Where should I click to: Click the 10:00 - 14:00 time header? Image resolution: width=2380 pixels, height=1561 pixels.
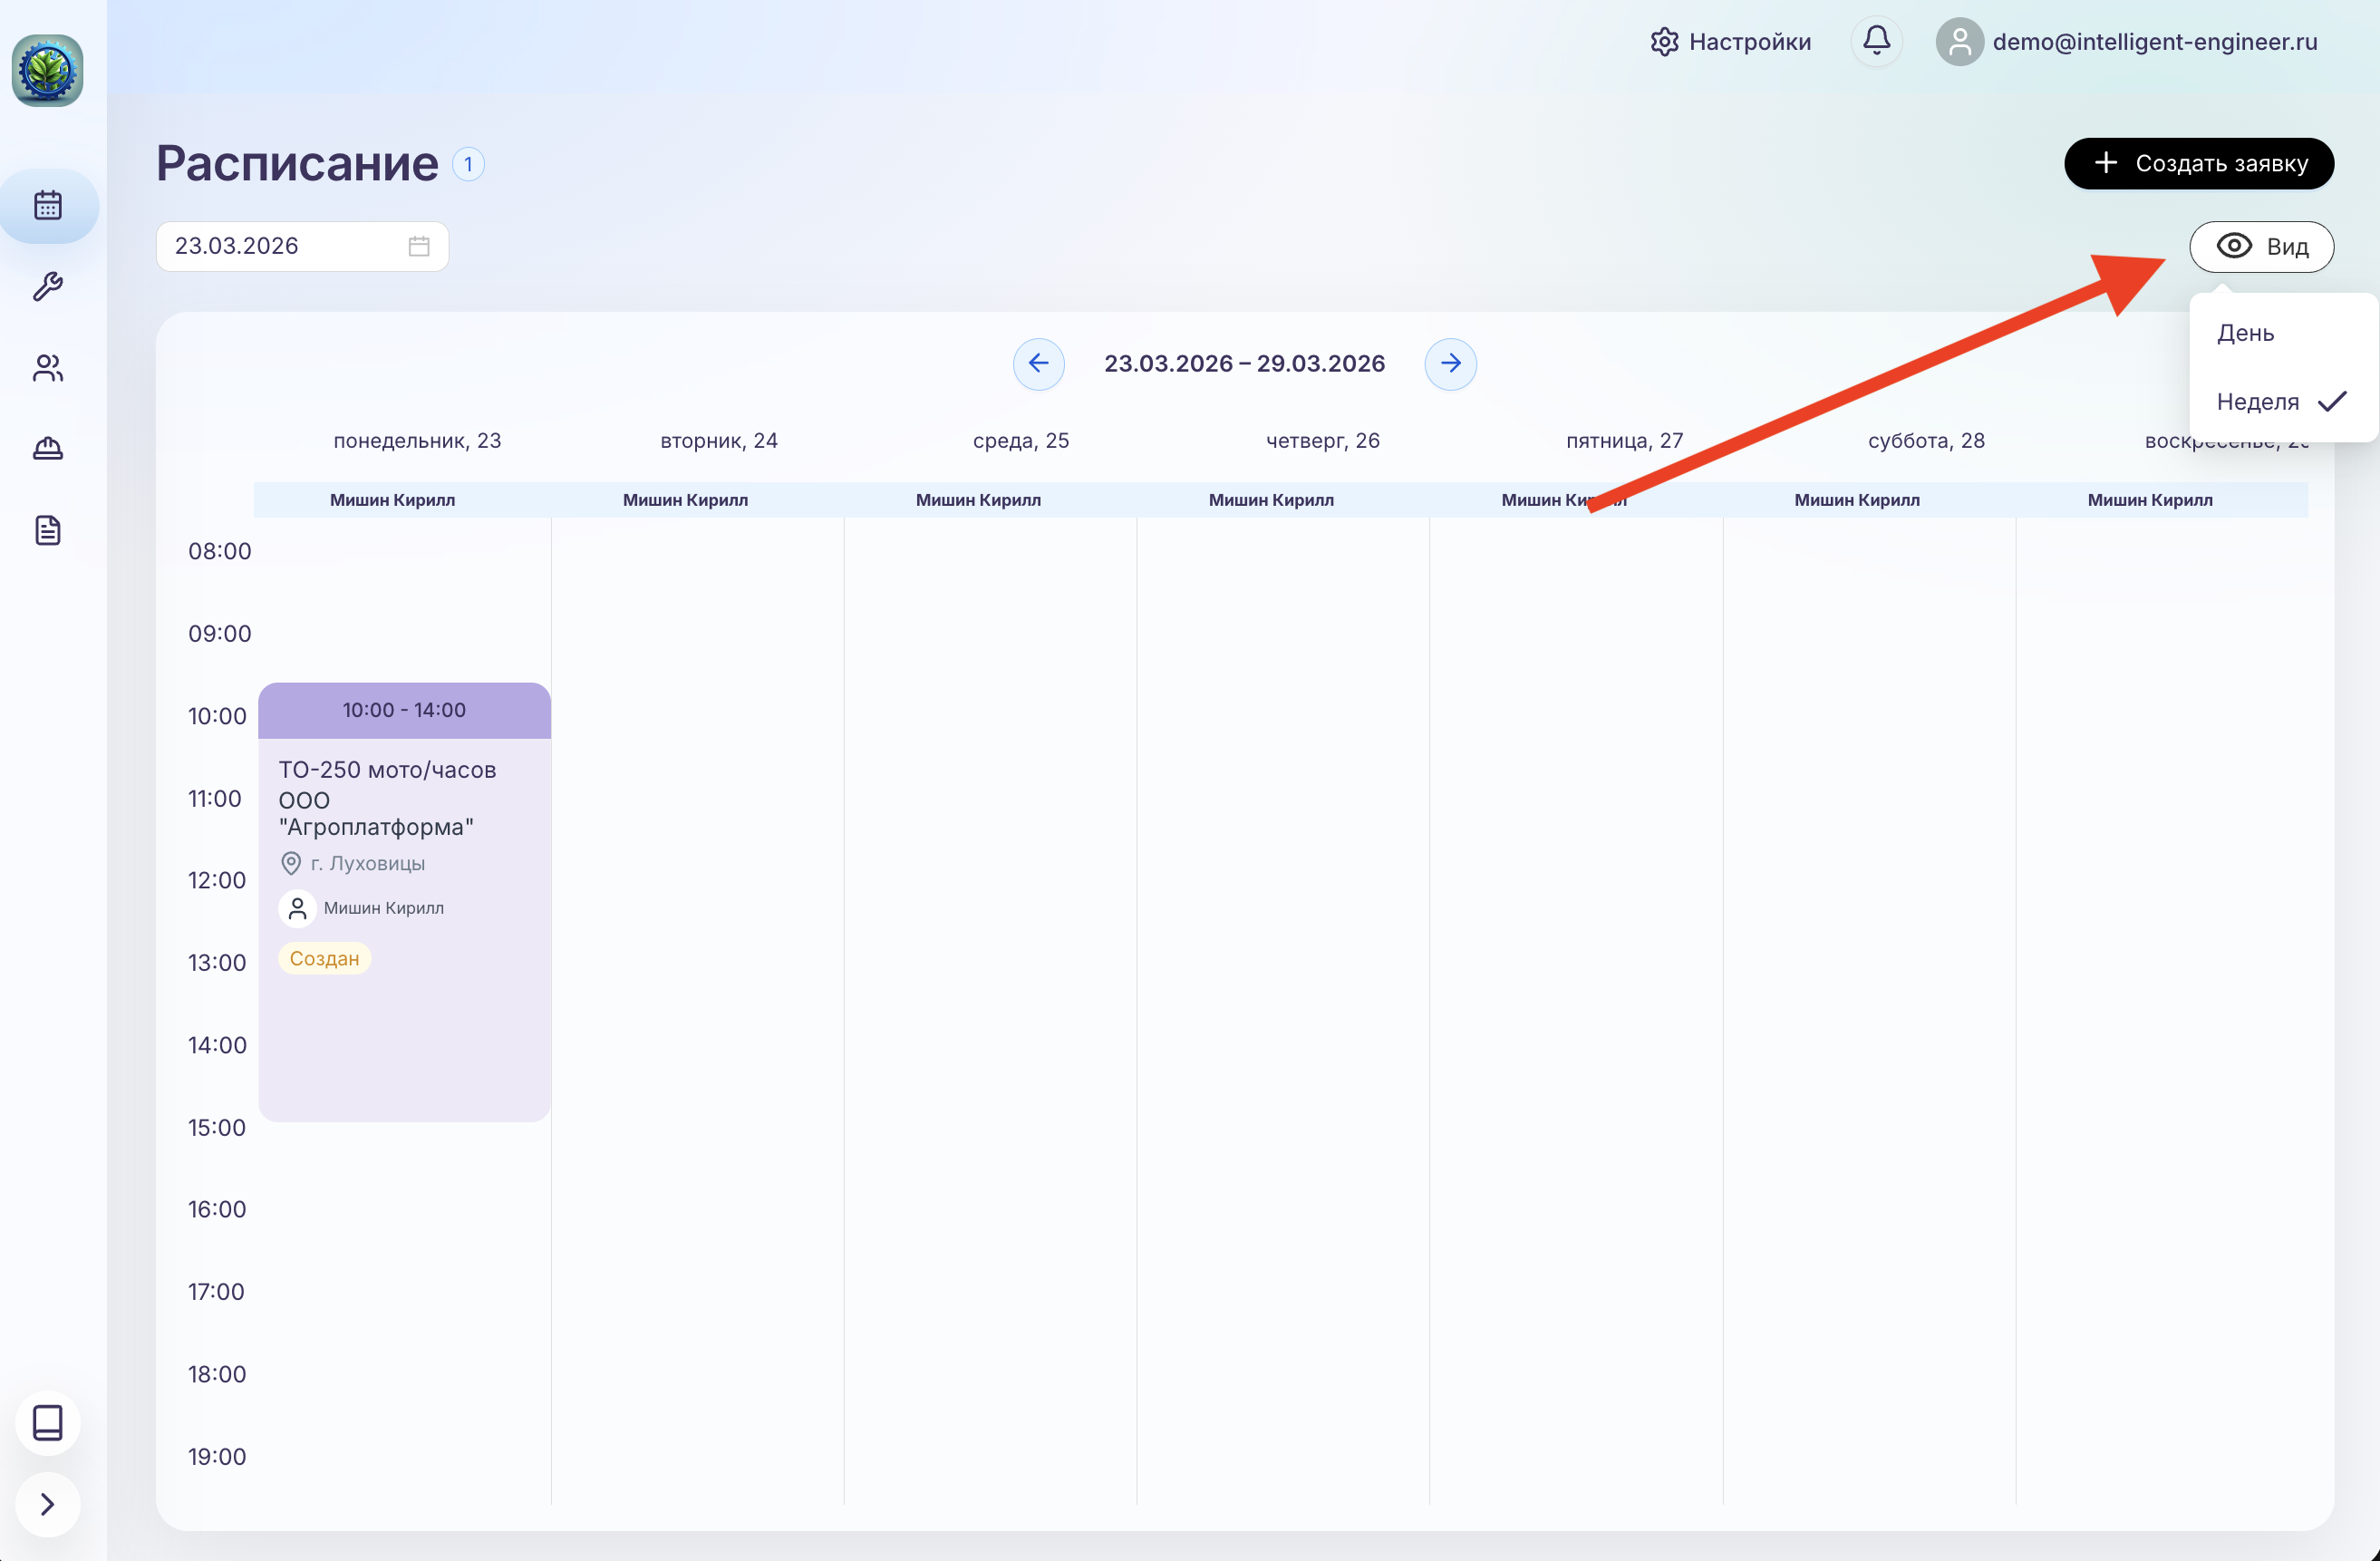(404, 710)
